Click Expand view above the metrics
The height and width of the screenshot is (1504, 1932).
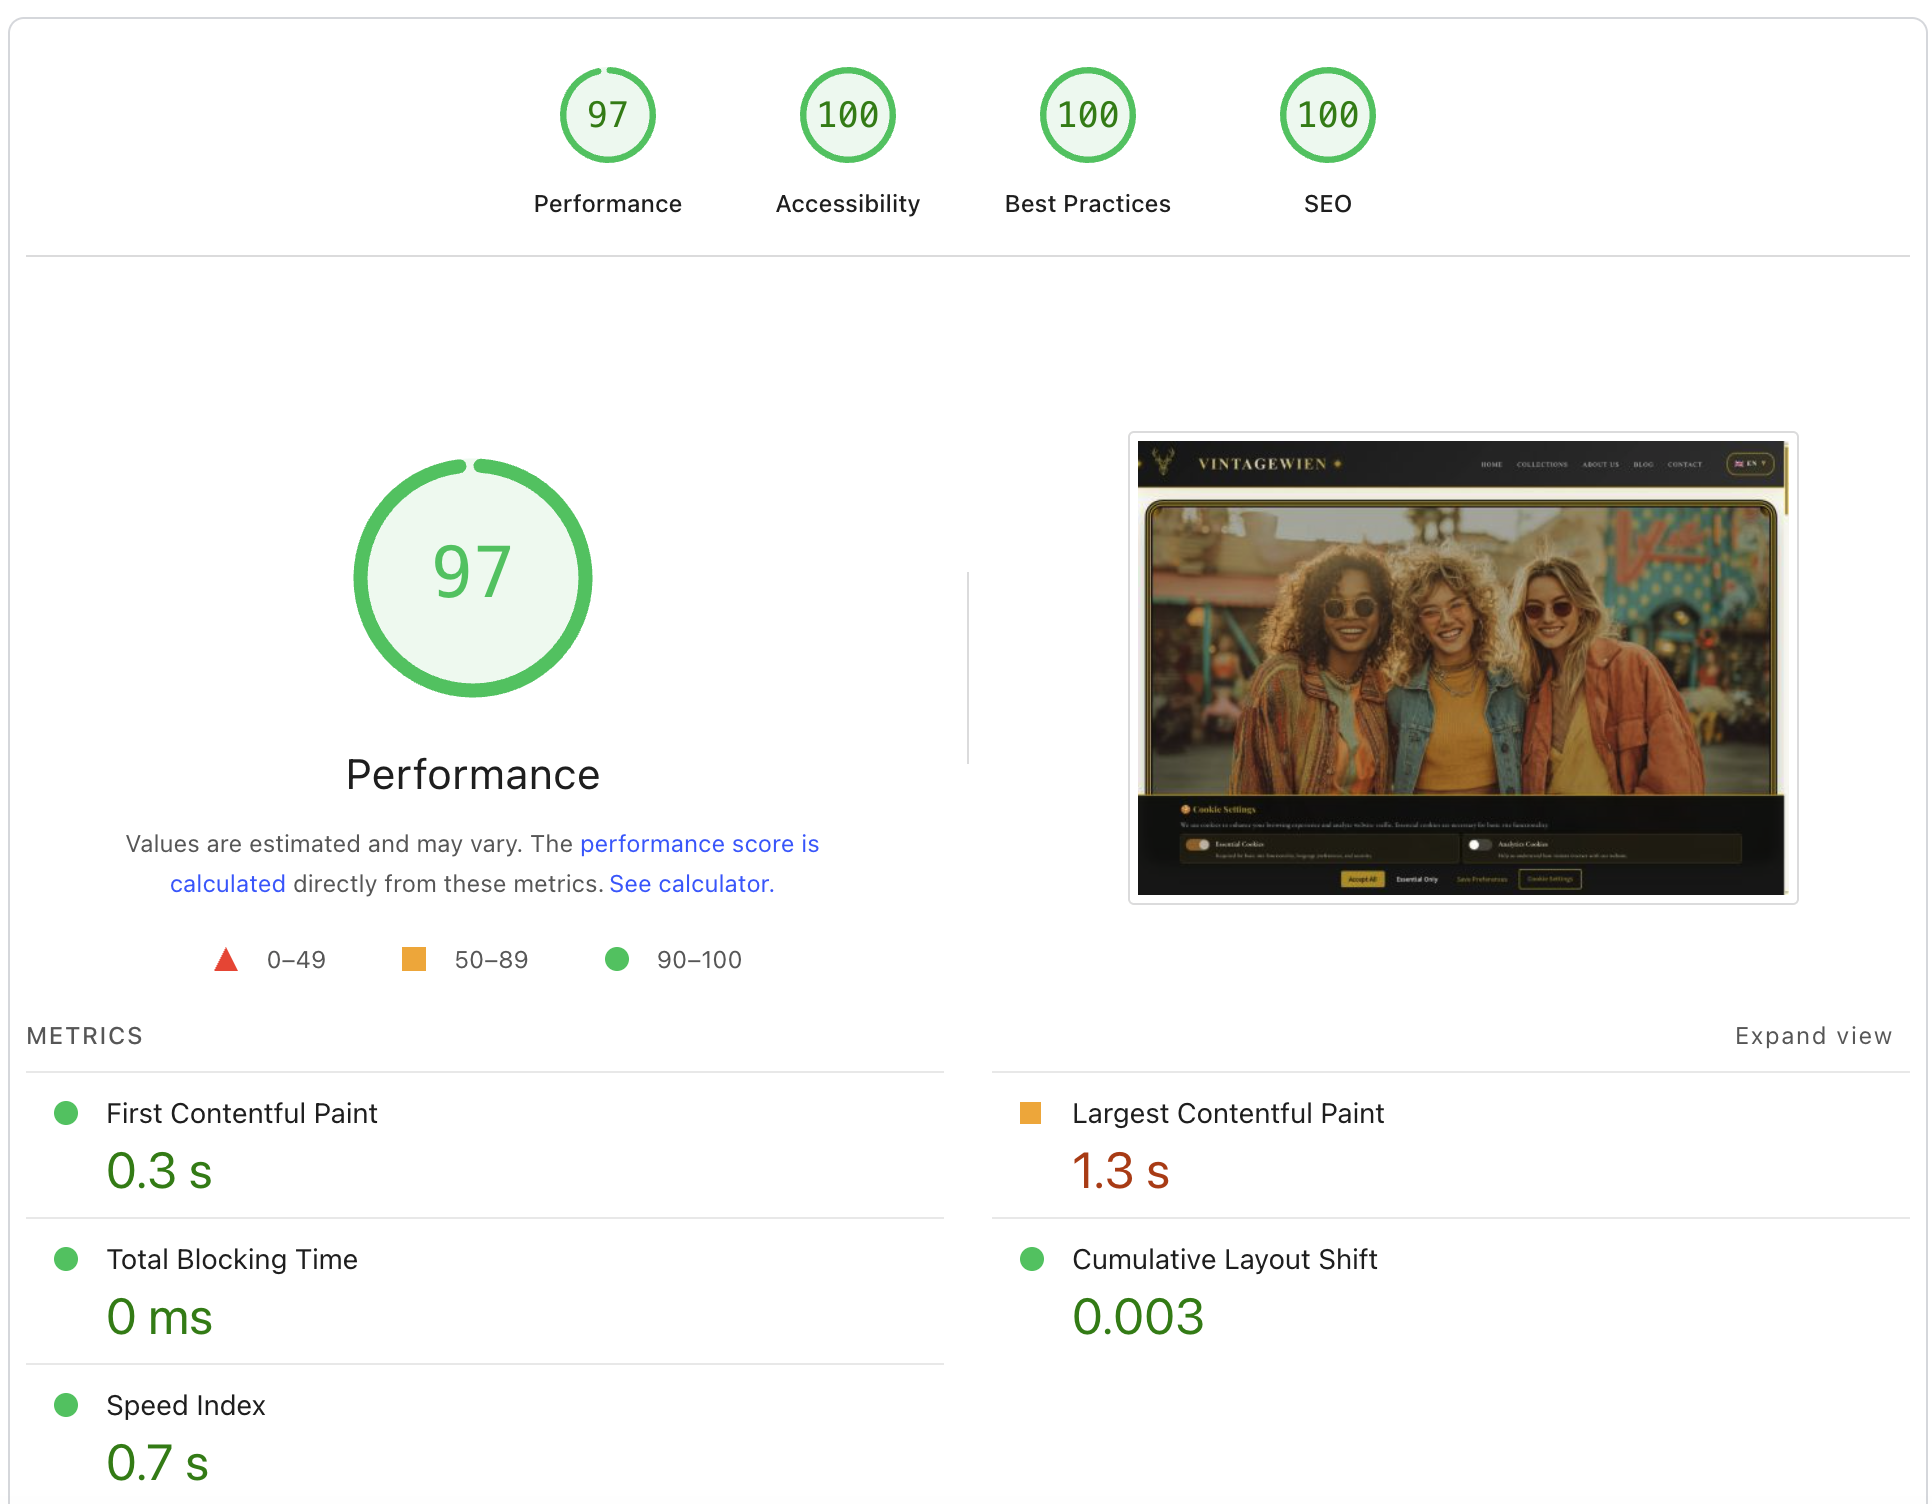coord(1813,1036)
